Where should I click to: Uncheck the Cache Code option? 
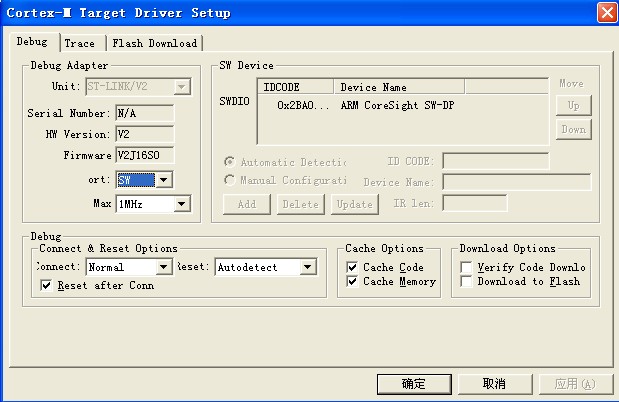pyautogui.click(x=352, y=267)
